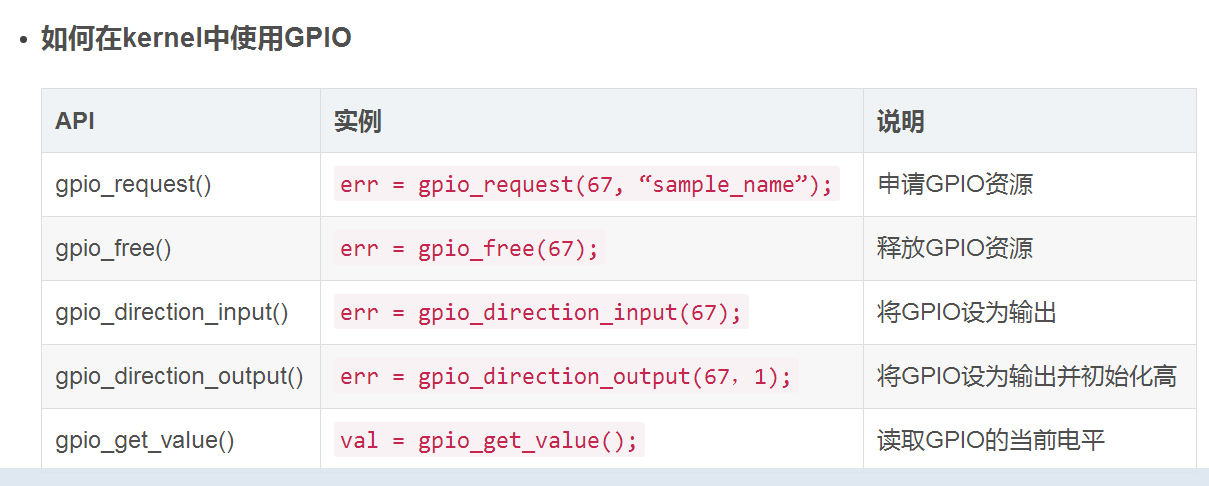This screenshot has height=486, width=1209.
Task: Click the 释放GPIO资源 description
Action: (x=955, y=249)
